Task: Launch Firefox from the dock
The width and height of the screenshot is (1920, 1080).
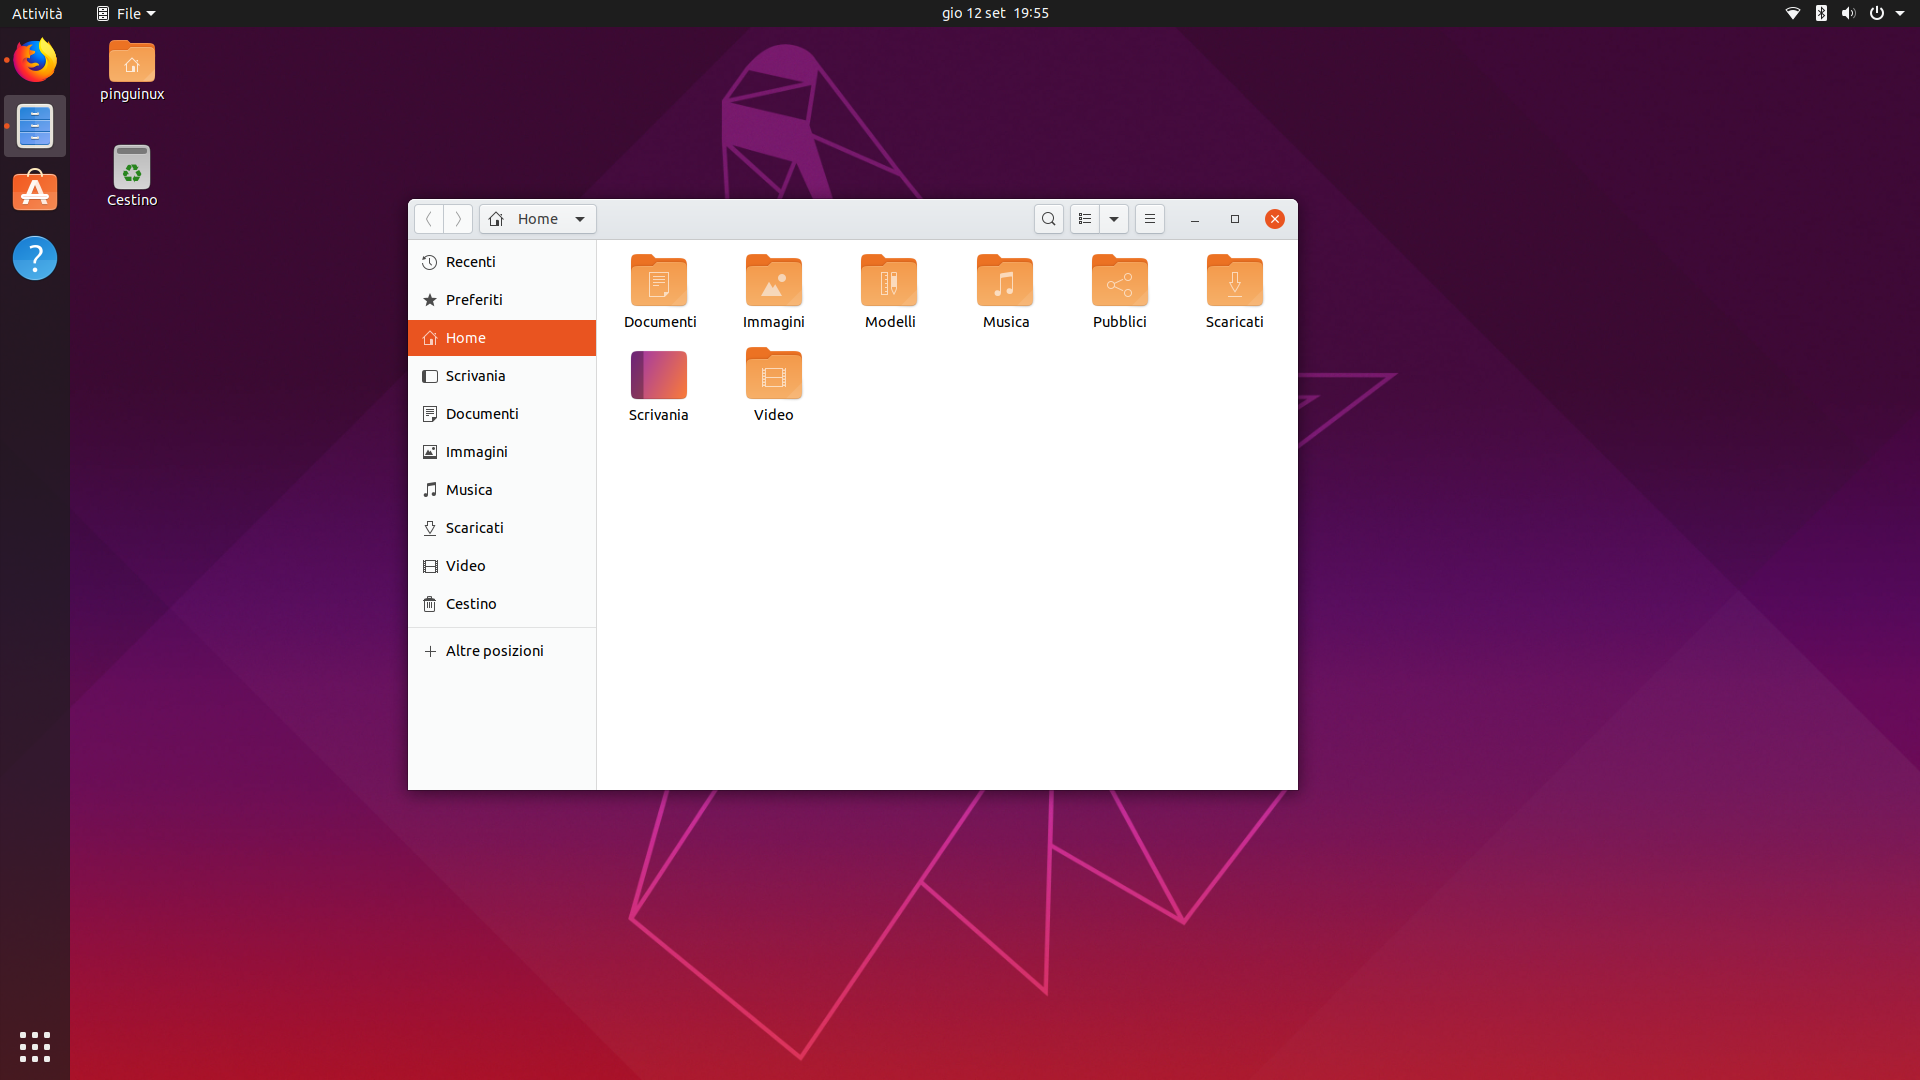Action: point(35,61)
